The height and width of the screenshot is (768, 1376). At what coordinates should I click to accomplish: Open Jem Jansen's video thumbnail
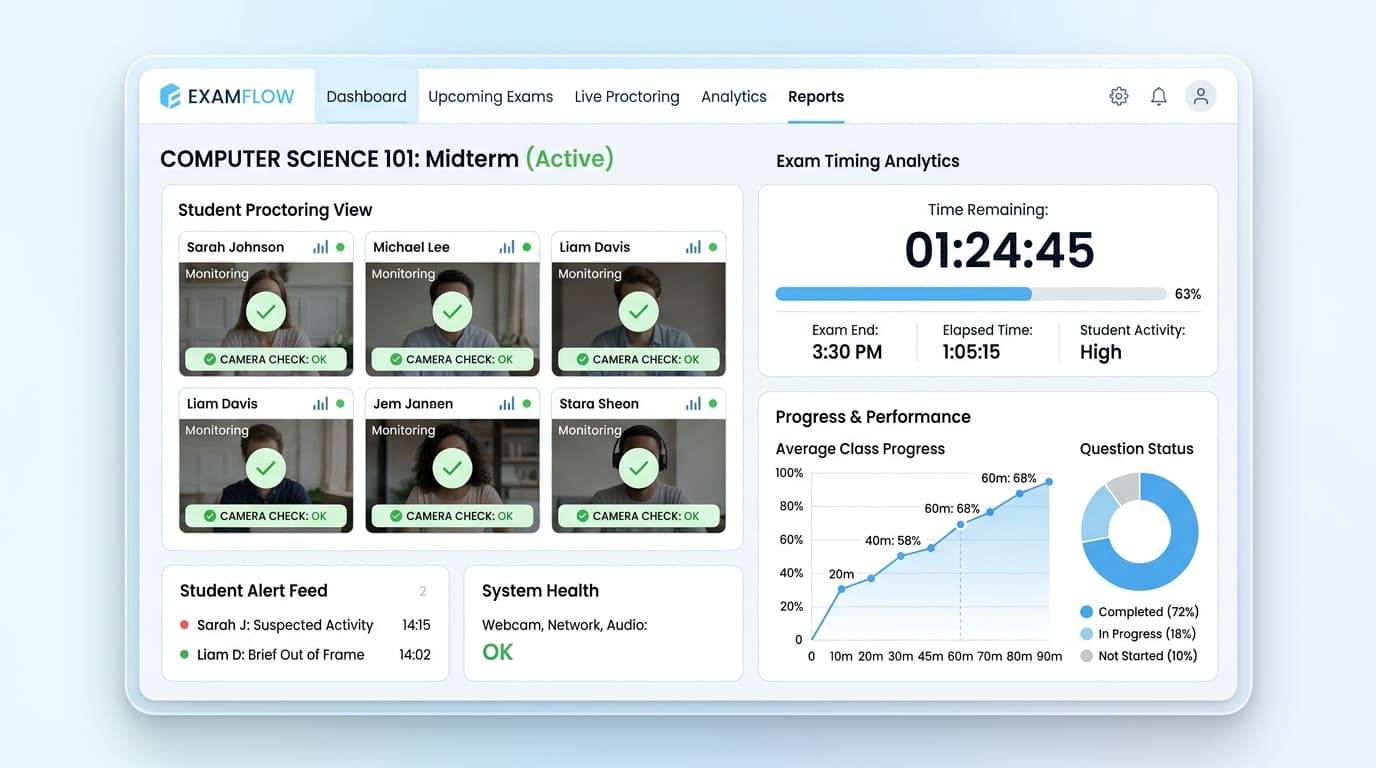[452, 476]
